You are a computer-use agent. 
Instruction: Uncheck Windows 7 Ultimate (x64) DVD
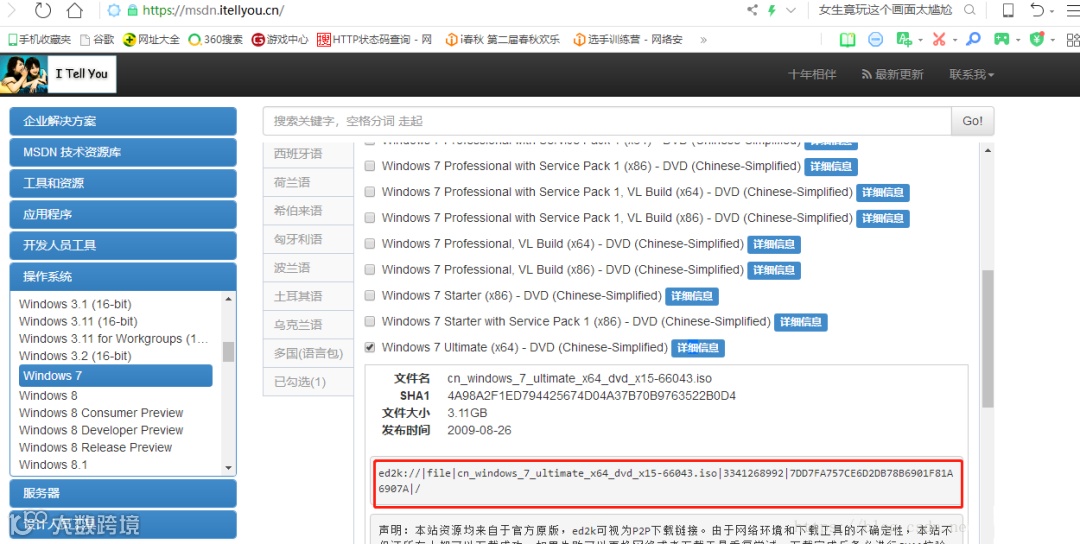click(370, 347)
